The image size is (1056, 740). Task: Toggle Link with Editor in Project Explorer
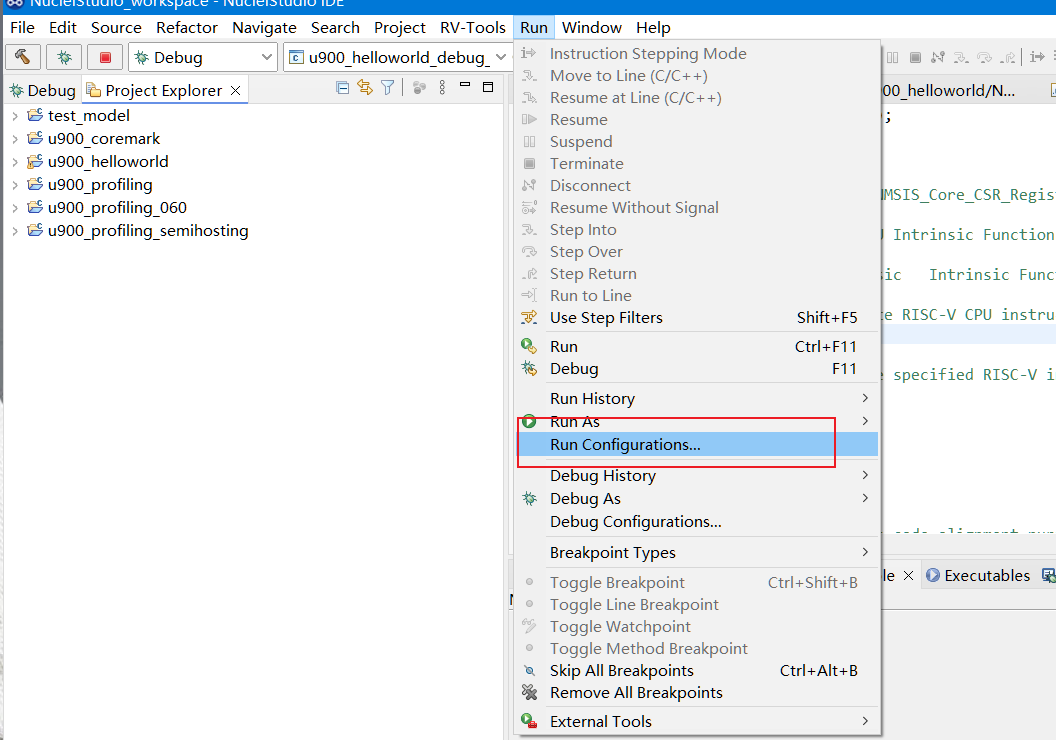pyautogui.click(x=365, y=88)
